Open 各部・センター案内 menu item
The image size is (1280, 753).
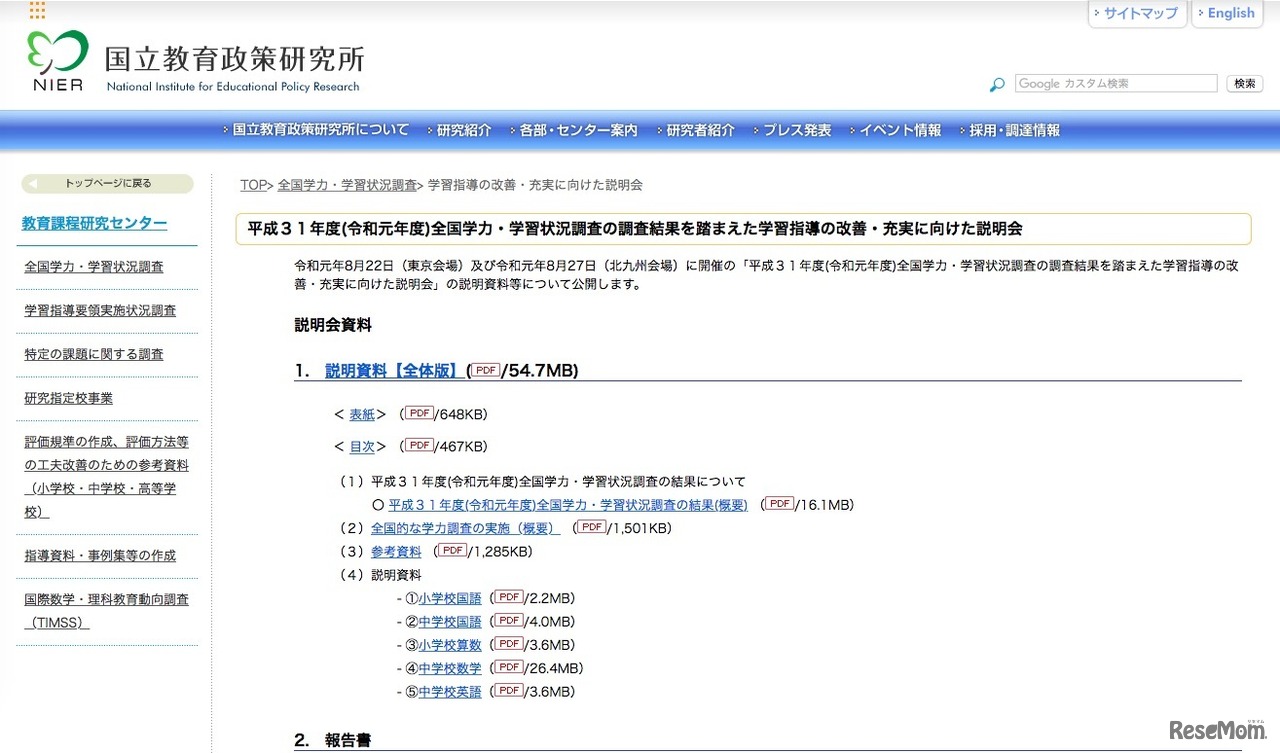[x=578, y=130]
